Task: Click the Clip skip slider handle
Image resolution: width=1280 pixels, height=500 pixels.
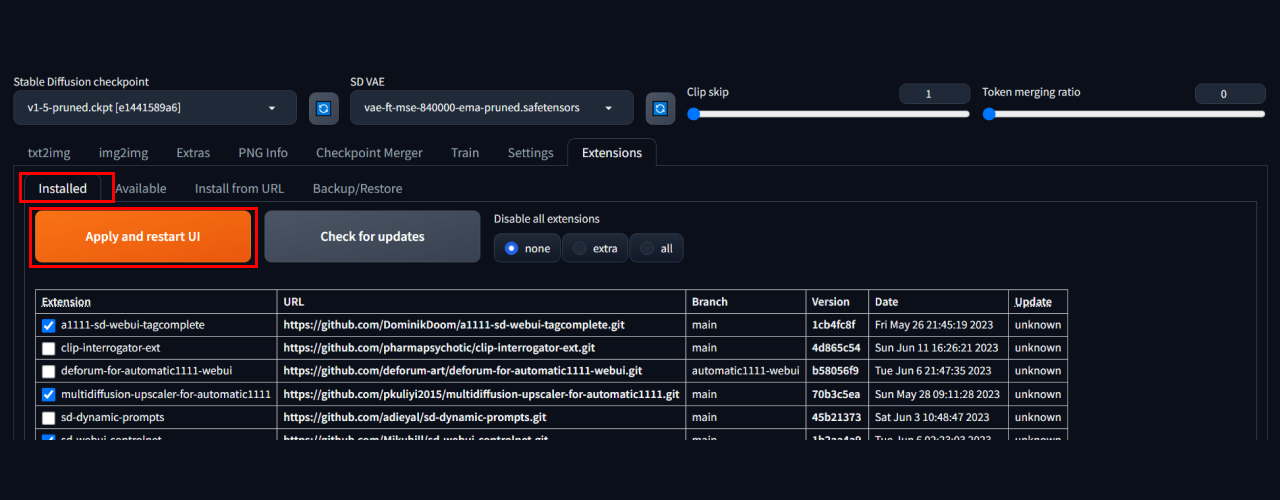Action: point(693,114)
